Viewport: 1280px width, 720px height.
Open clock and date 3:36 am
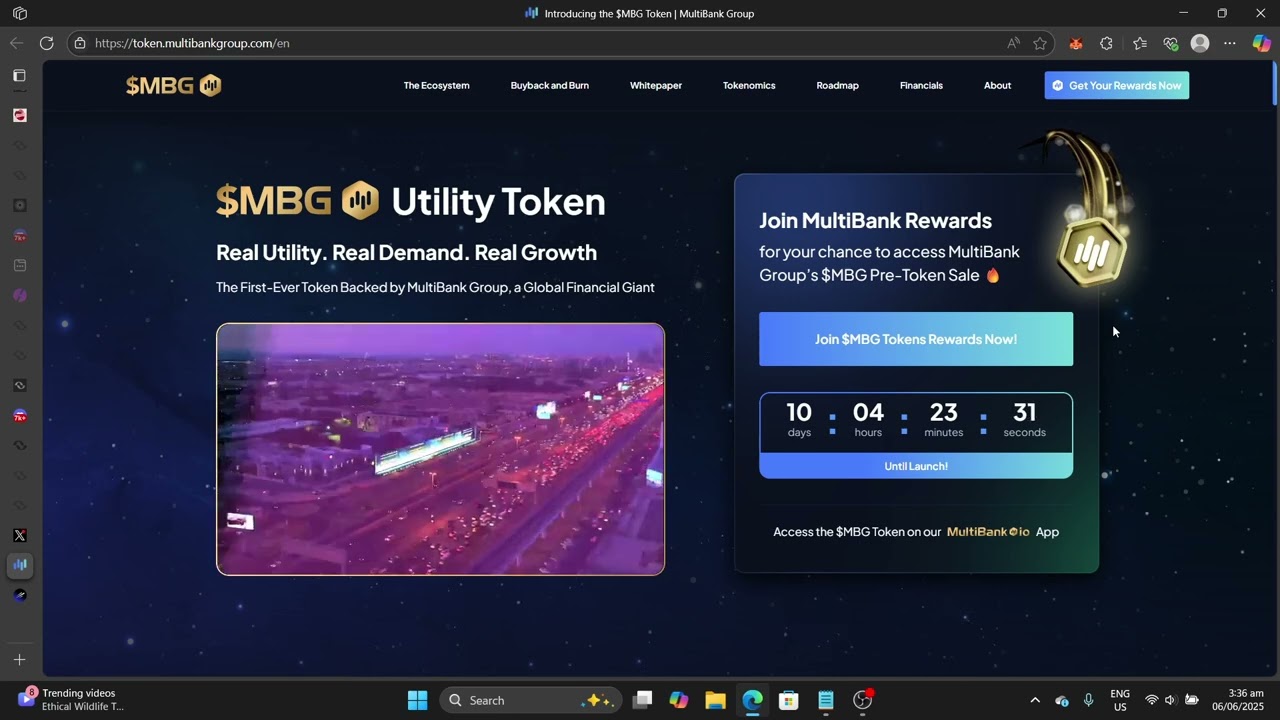(x=1238, y=700)
